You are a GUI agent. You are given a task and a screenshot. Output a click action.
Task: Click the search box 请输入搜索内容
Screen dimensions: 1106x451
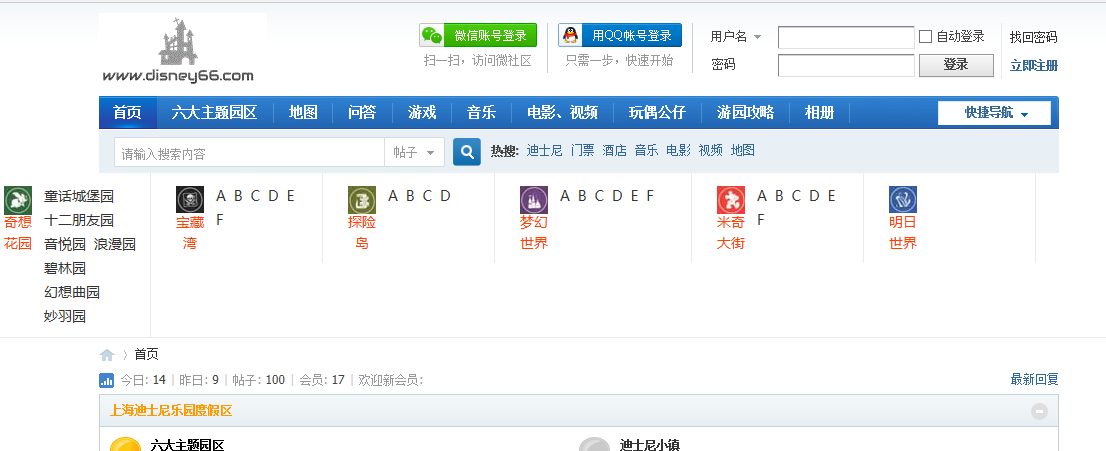coord(249,152)
